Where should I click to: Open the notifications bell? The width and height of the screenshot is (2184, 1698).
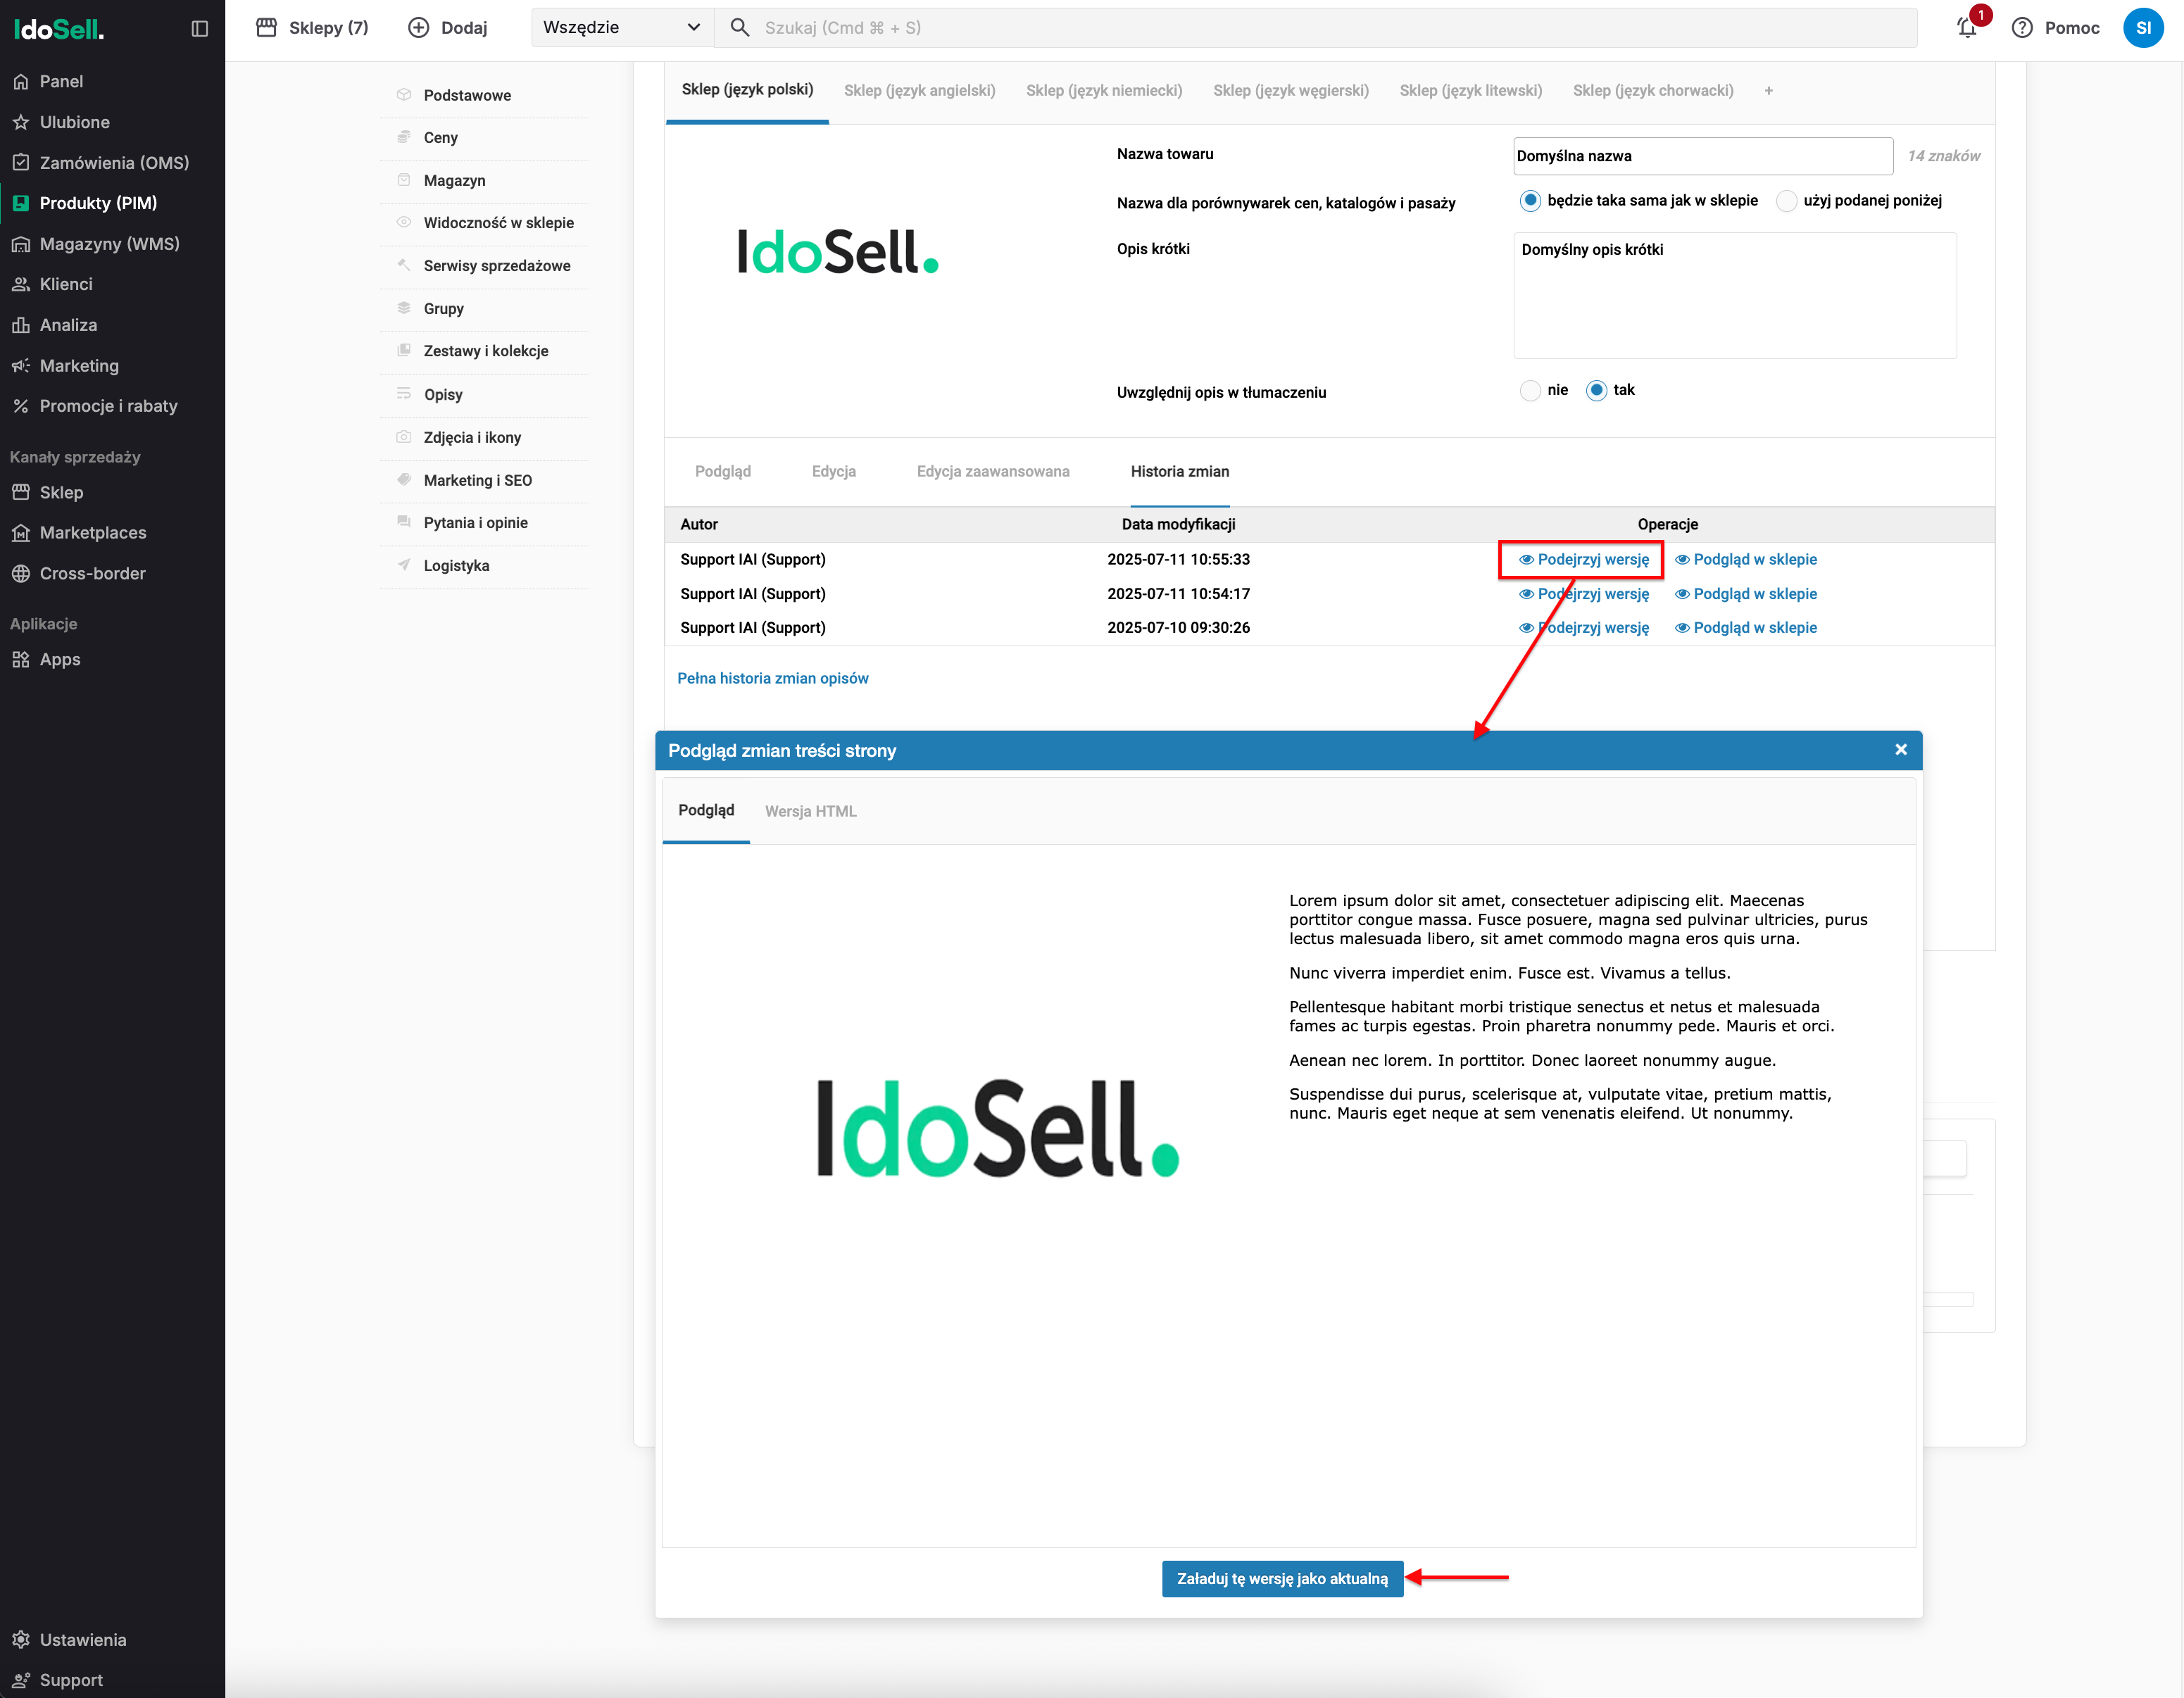click(x=1967, y=28)
